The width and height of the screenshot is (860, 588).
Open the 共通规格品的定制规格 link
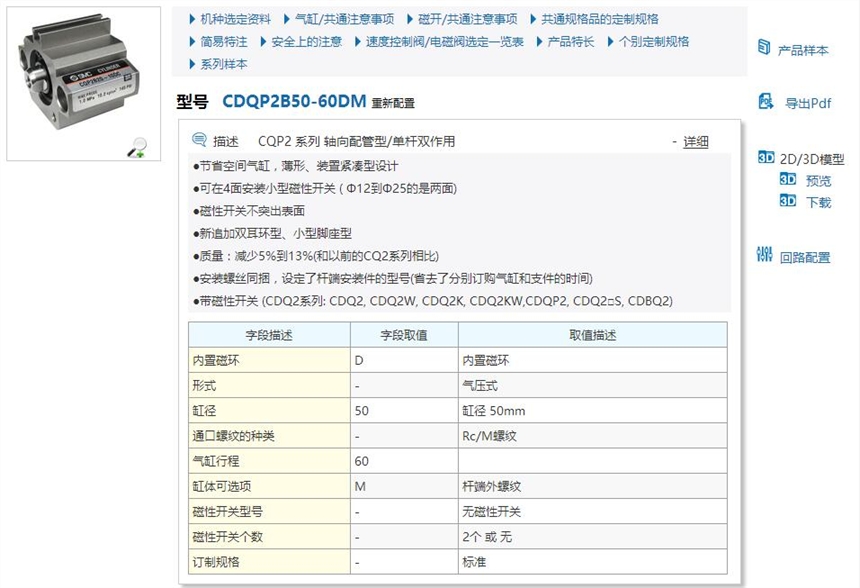pyautogui.click(x=600, y=19)
